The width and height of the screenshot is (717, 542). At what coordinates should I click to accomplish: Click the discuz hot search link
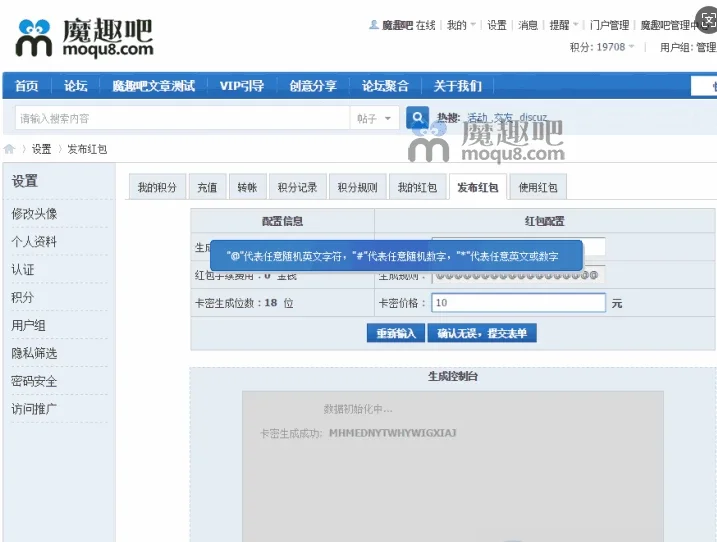tap(533, 118)
